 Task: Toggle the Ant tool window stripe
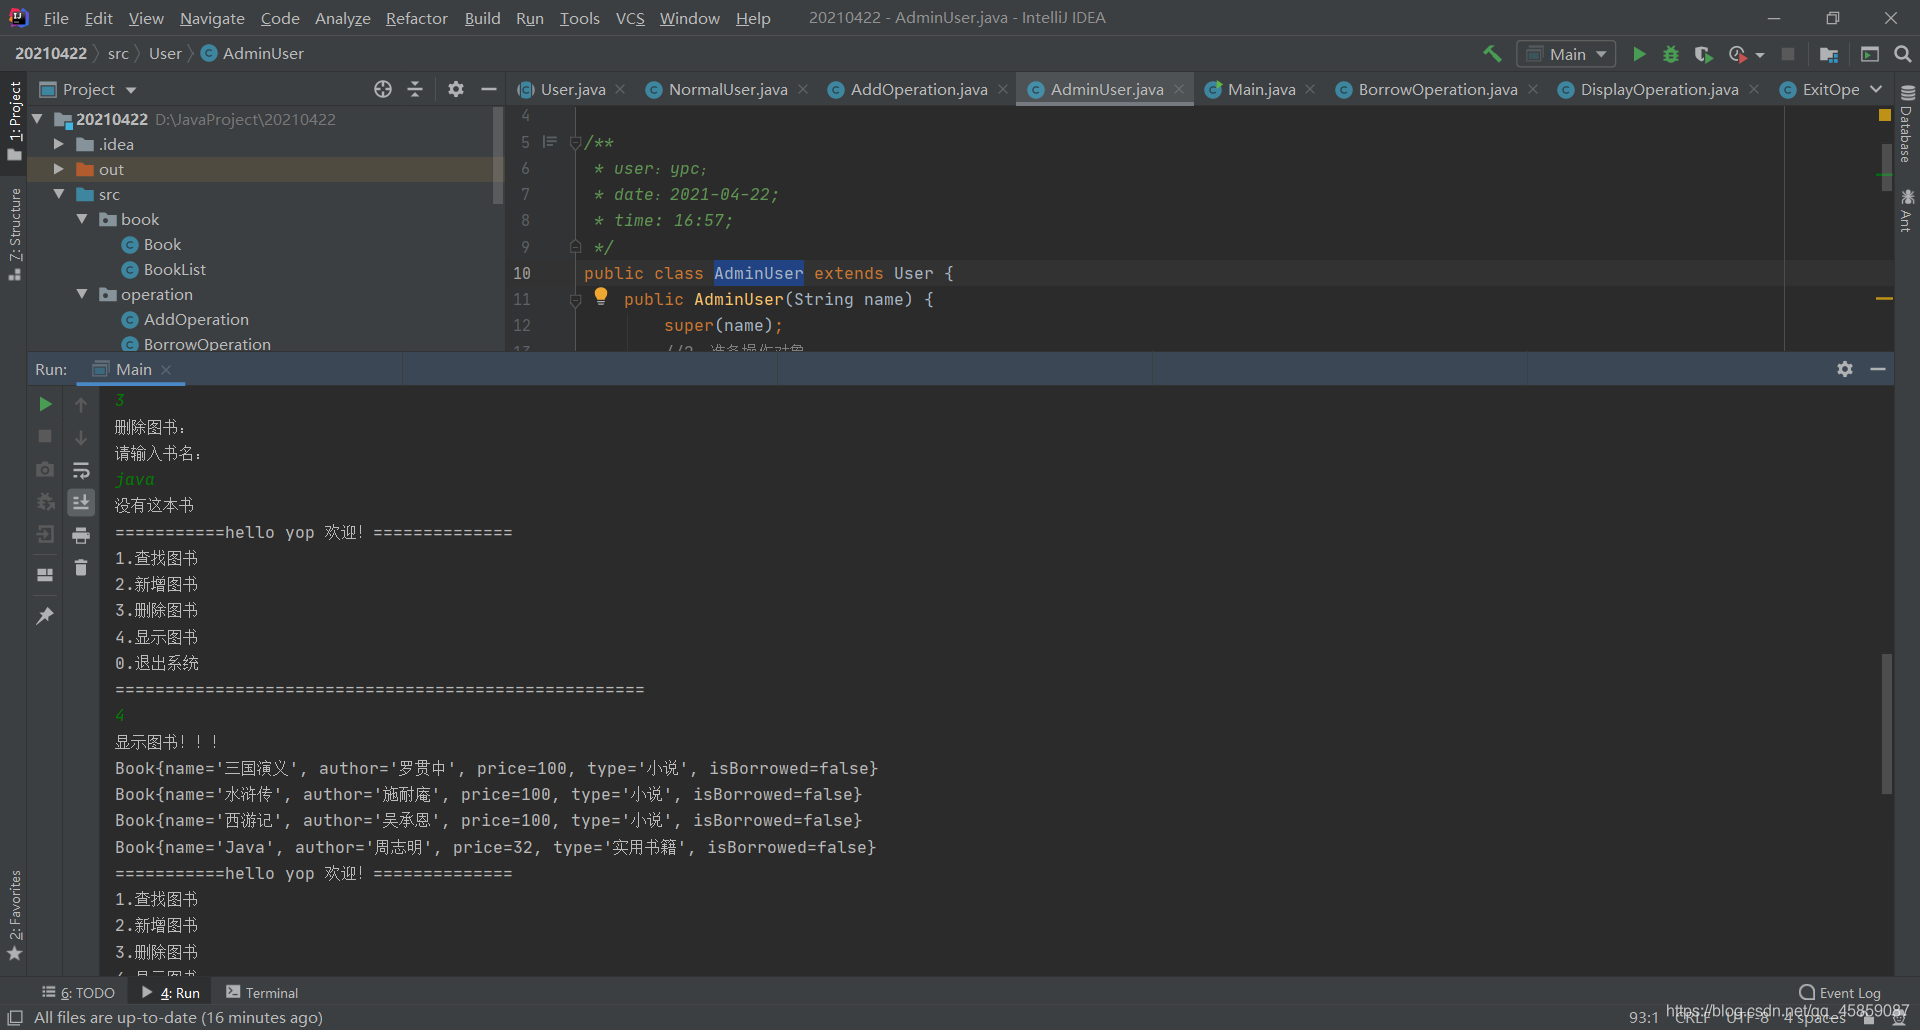(1907, 211)
